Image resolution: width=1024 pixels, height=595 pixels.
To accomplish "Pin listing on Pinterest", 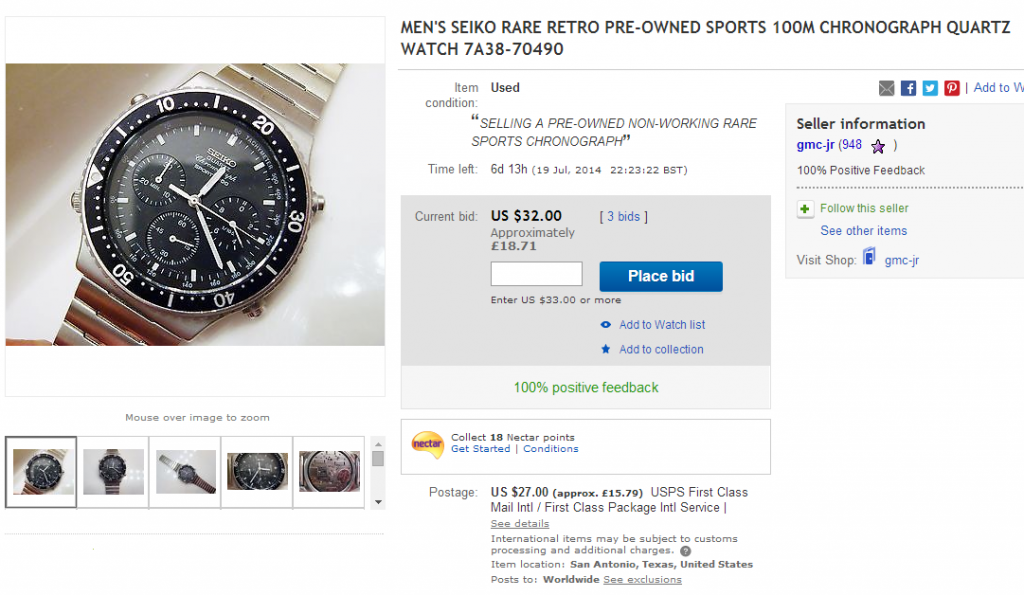I will click(x=952, y=88).
